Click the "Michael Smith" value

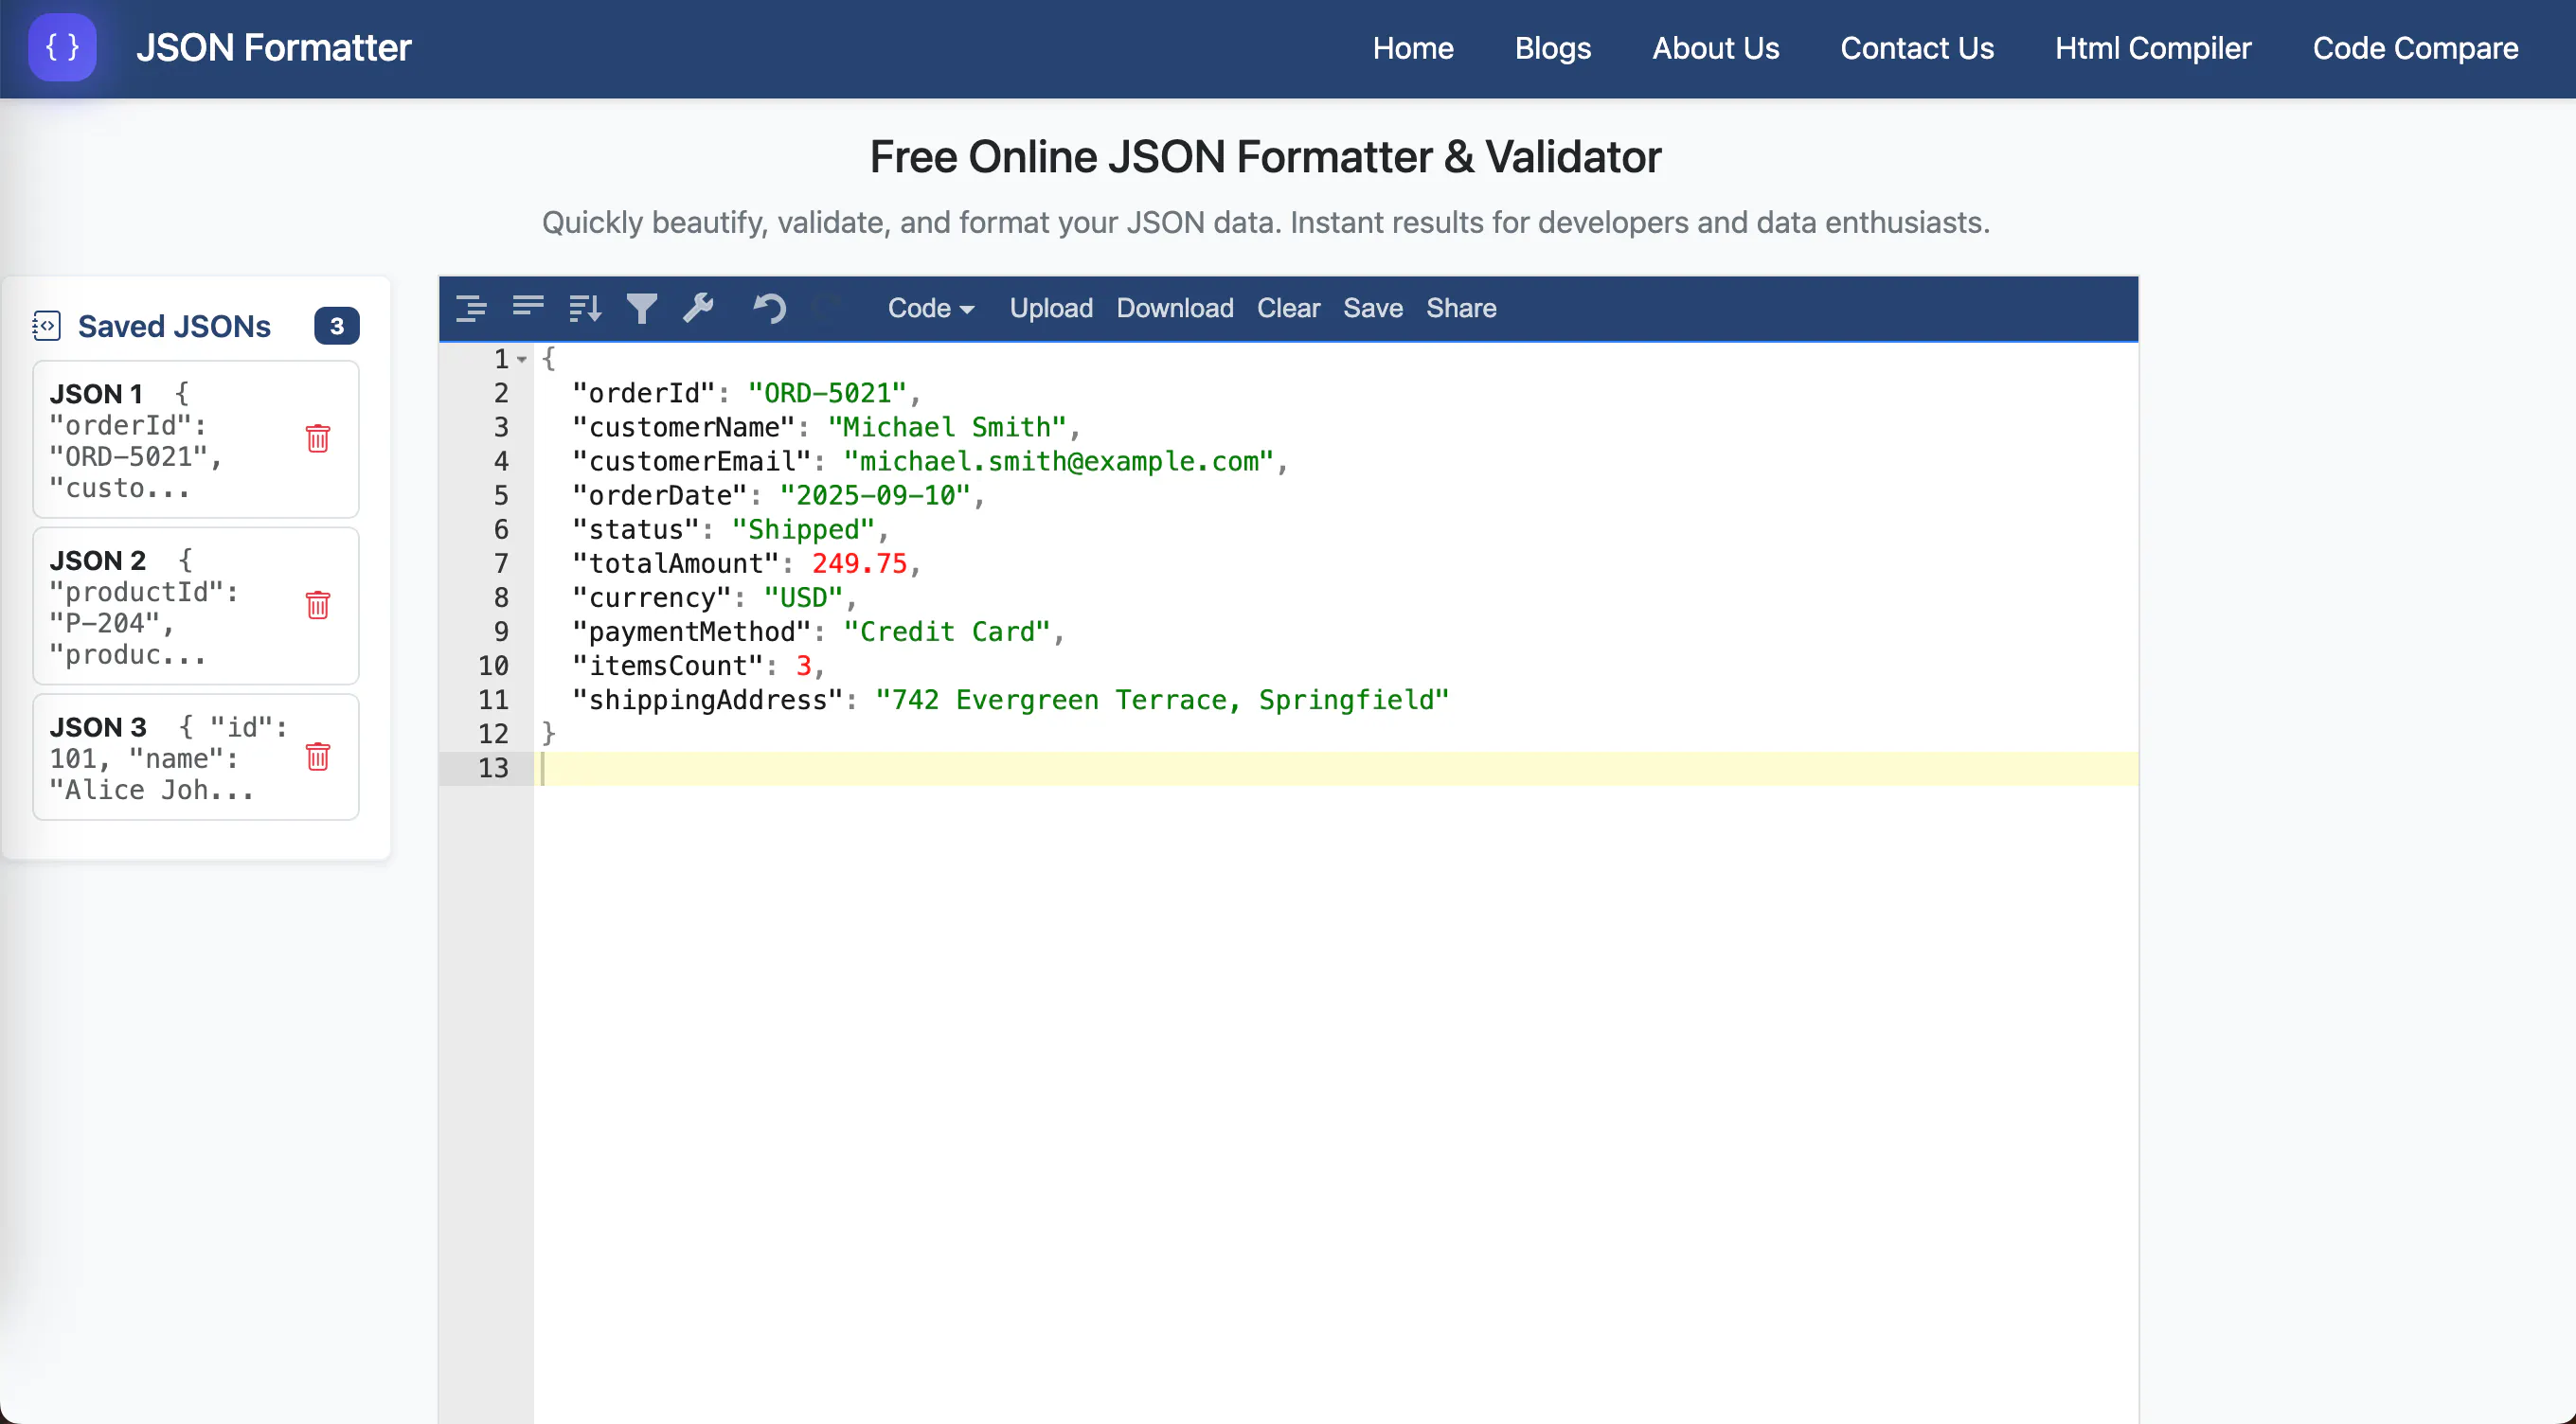(x=946, y=427)
